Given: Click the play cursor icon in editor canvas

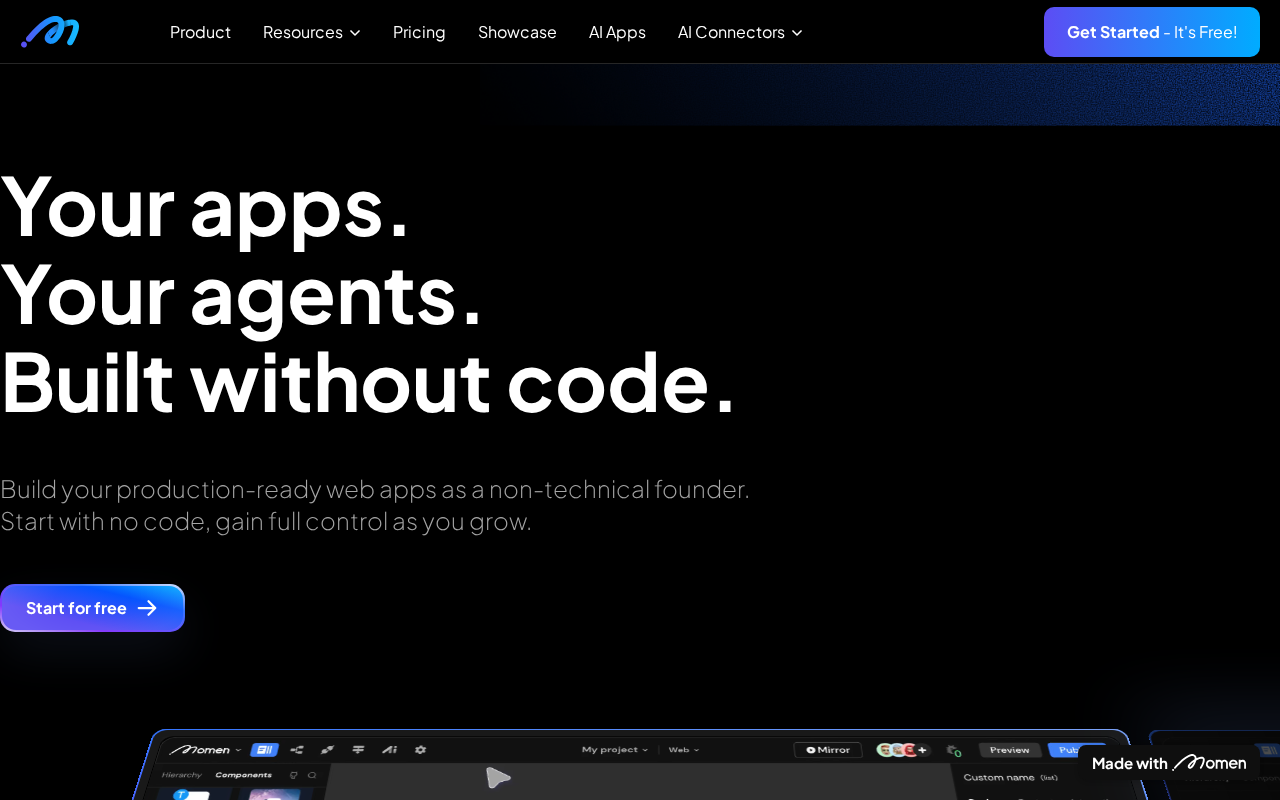Looking at the screenshot, I should 497,777.
